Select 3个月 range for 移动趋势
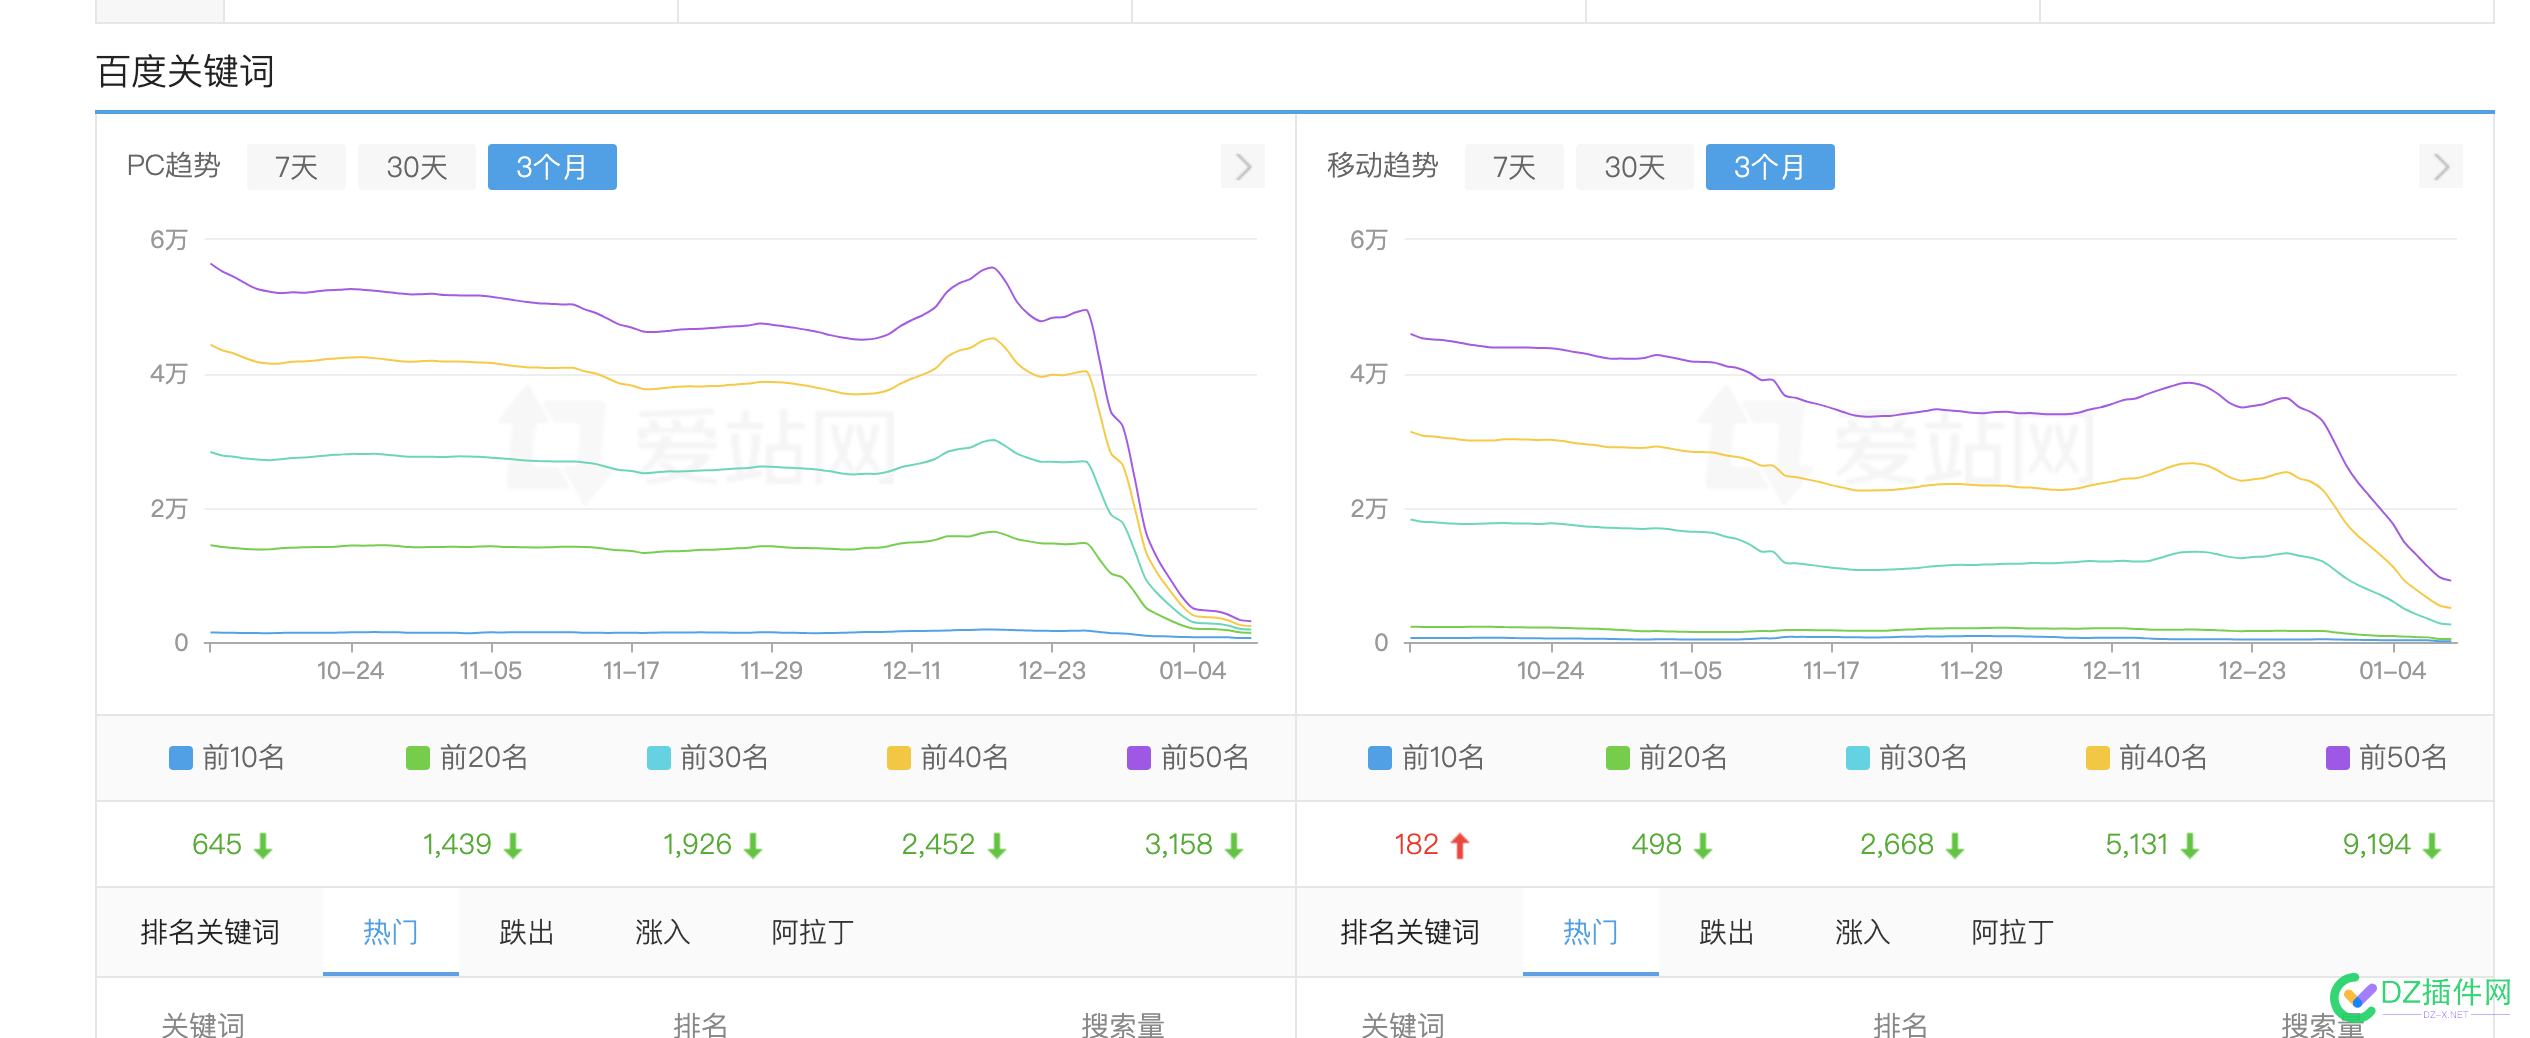Viewport: 2530px width, 1038px height. pyautogui.click(x=1770, y=167)
